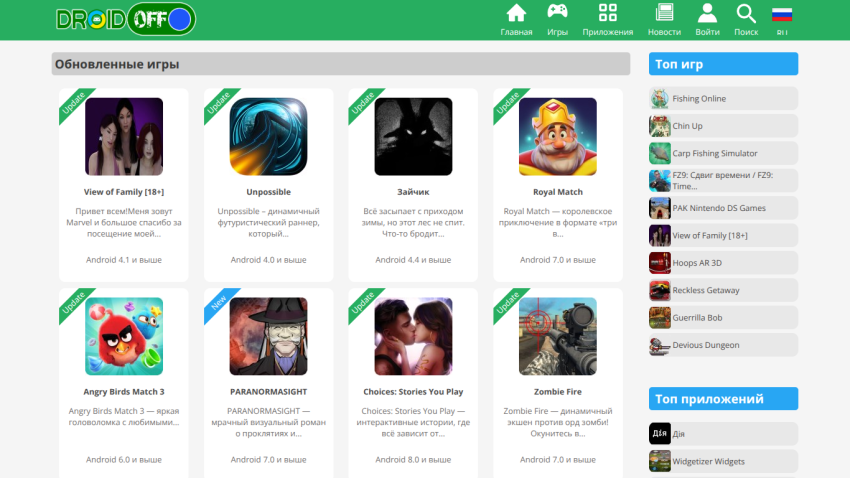Open the PARANORMASIGHT game thumbnail

click(268, 336)
